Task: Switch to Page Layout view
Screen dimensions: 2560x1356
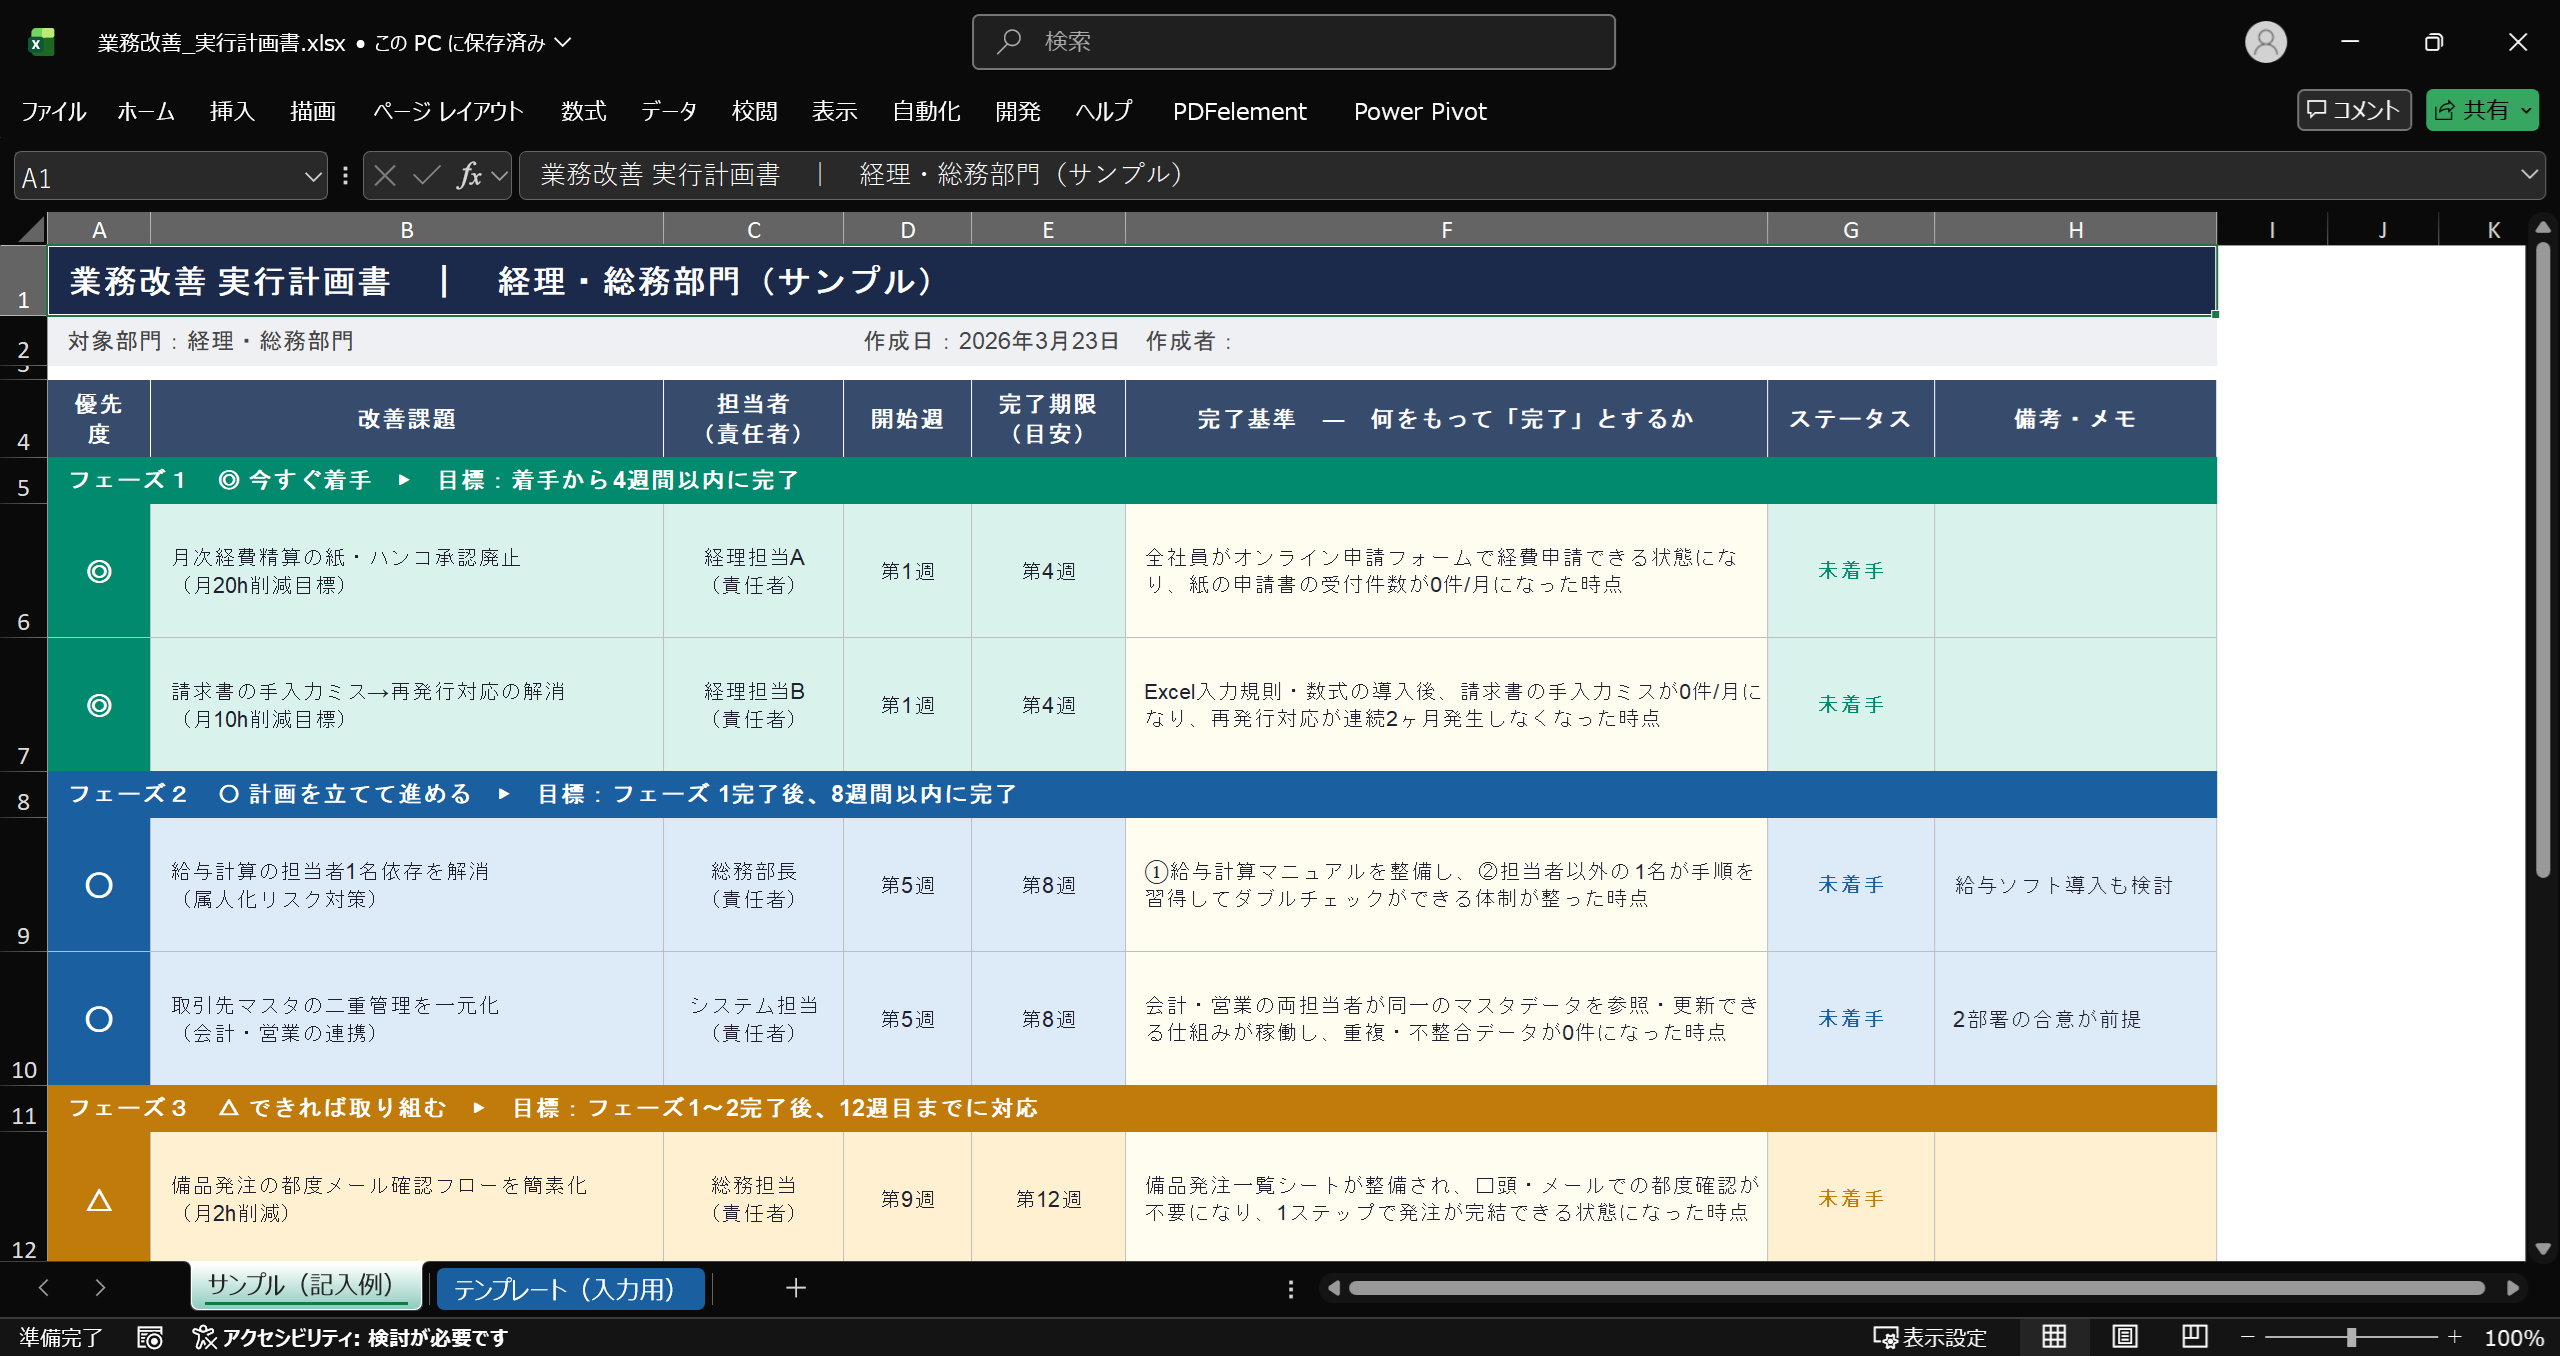Action: tap(2125, 1337)
